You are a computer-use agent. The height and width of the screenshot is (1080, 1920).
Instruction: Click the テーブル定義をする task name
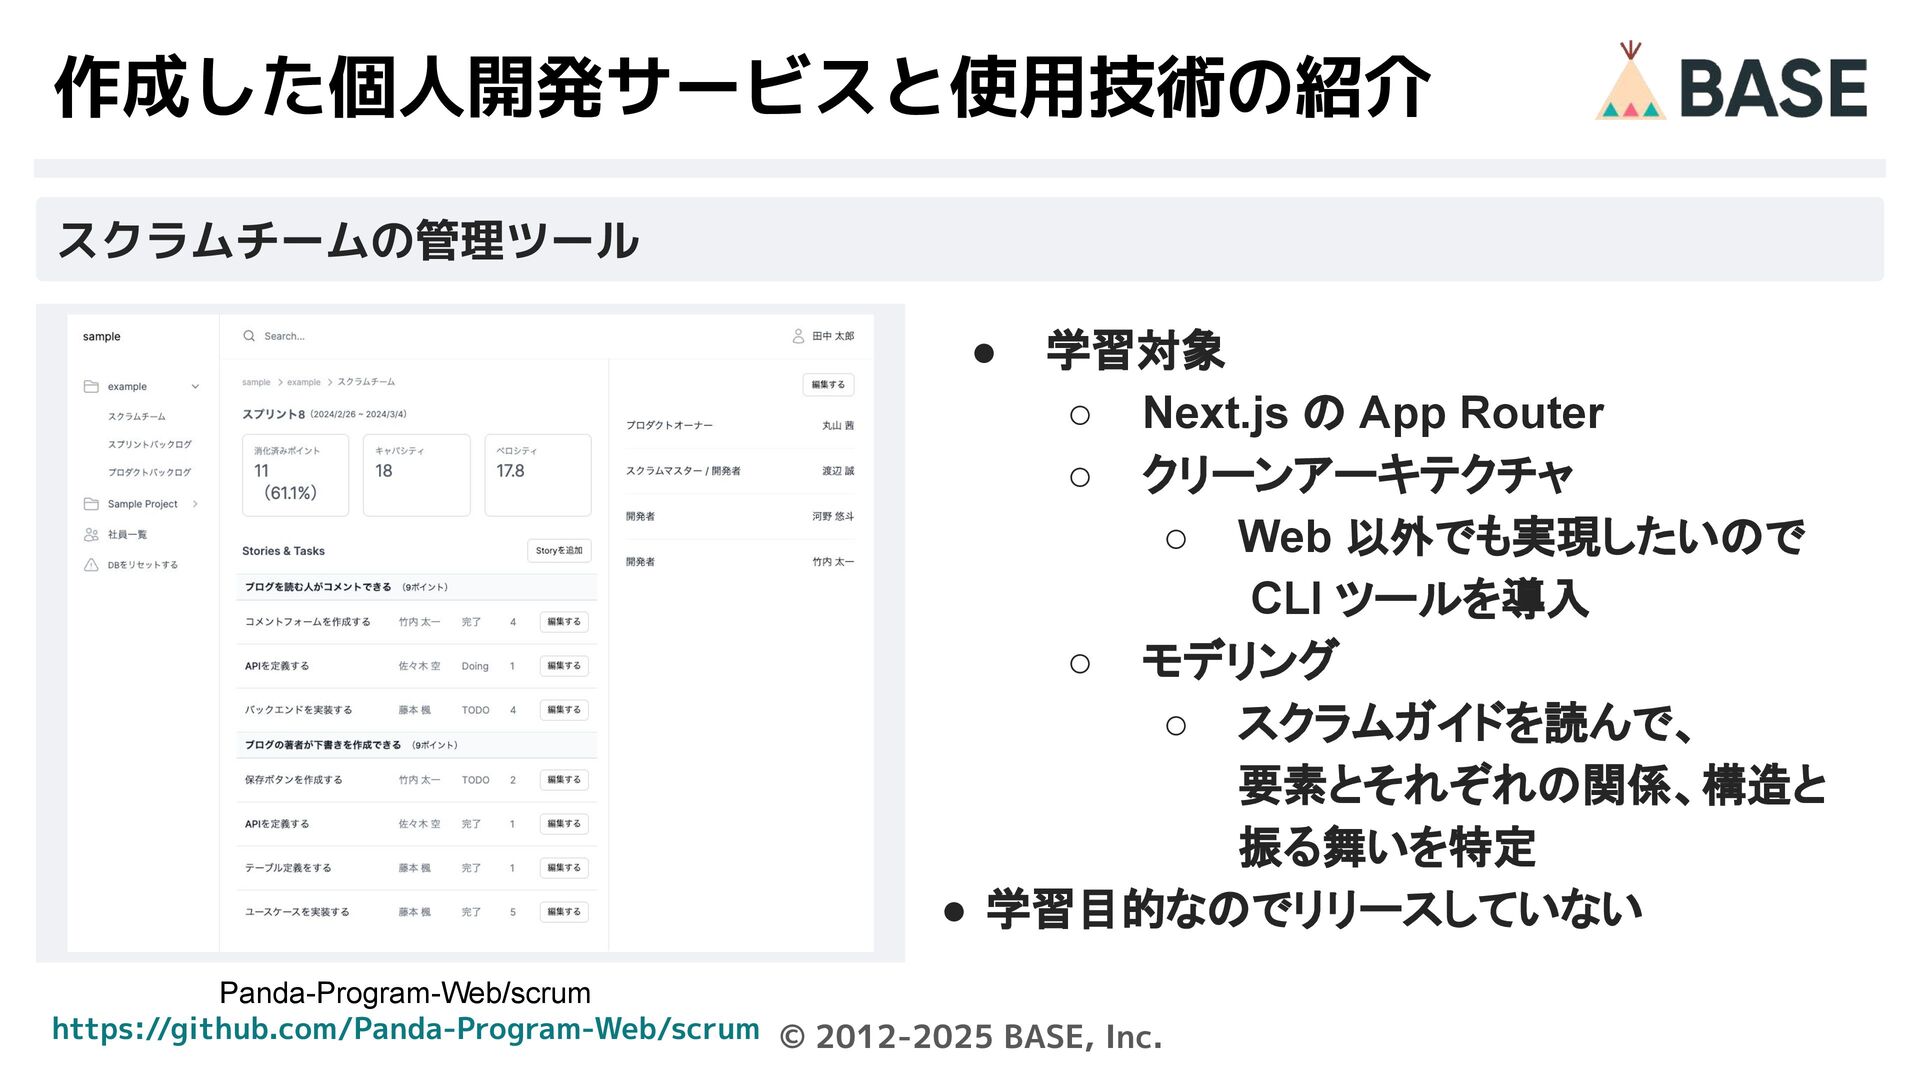point(288,868)
